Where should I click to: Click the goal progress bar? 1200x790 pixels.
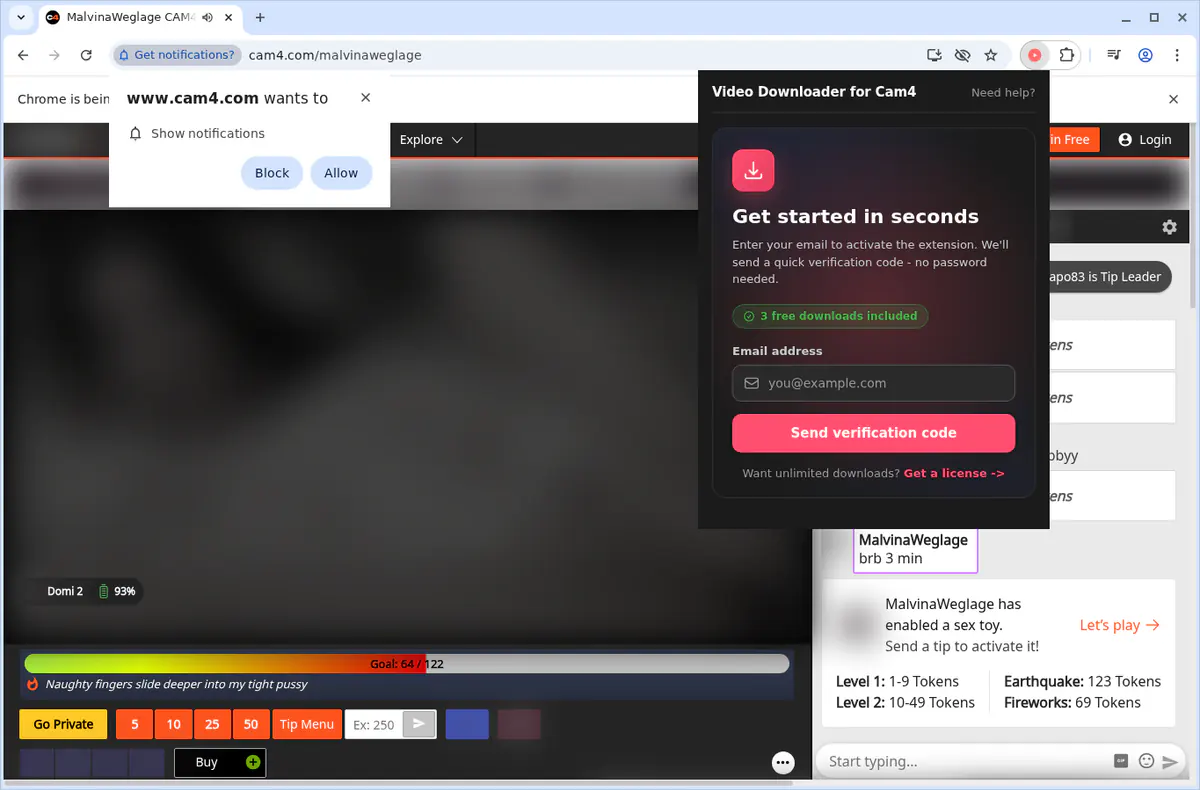407,663
